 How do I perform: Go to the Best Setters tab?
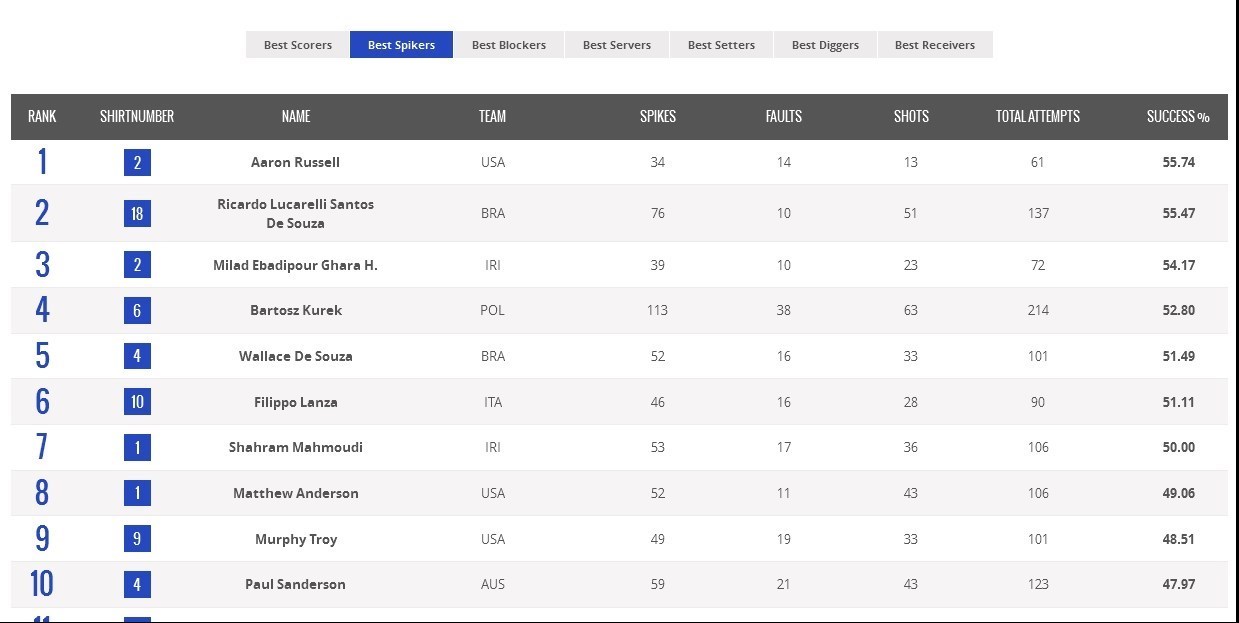click(721, 45)
